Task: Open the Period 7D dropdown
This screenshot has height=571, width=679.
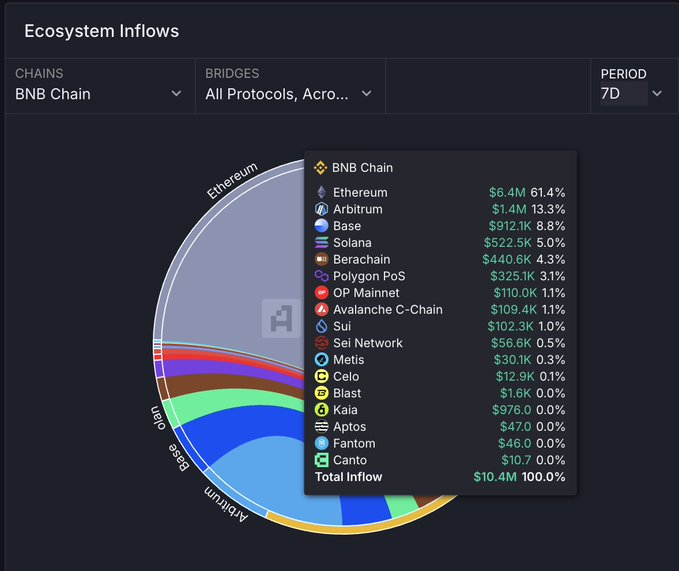Action: click(632, 94)
